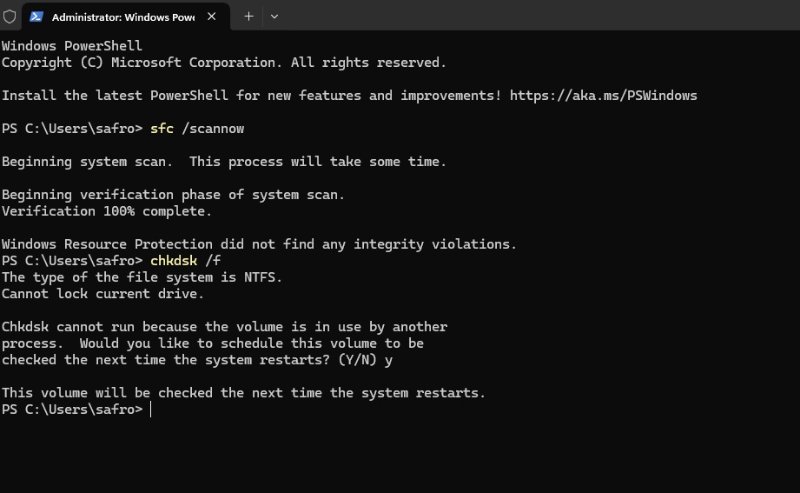Viewport: 800px width, 493px height.
Task: Click the administrator shield icon
Action: point(10,16)
